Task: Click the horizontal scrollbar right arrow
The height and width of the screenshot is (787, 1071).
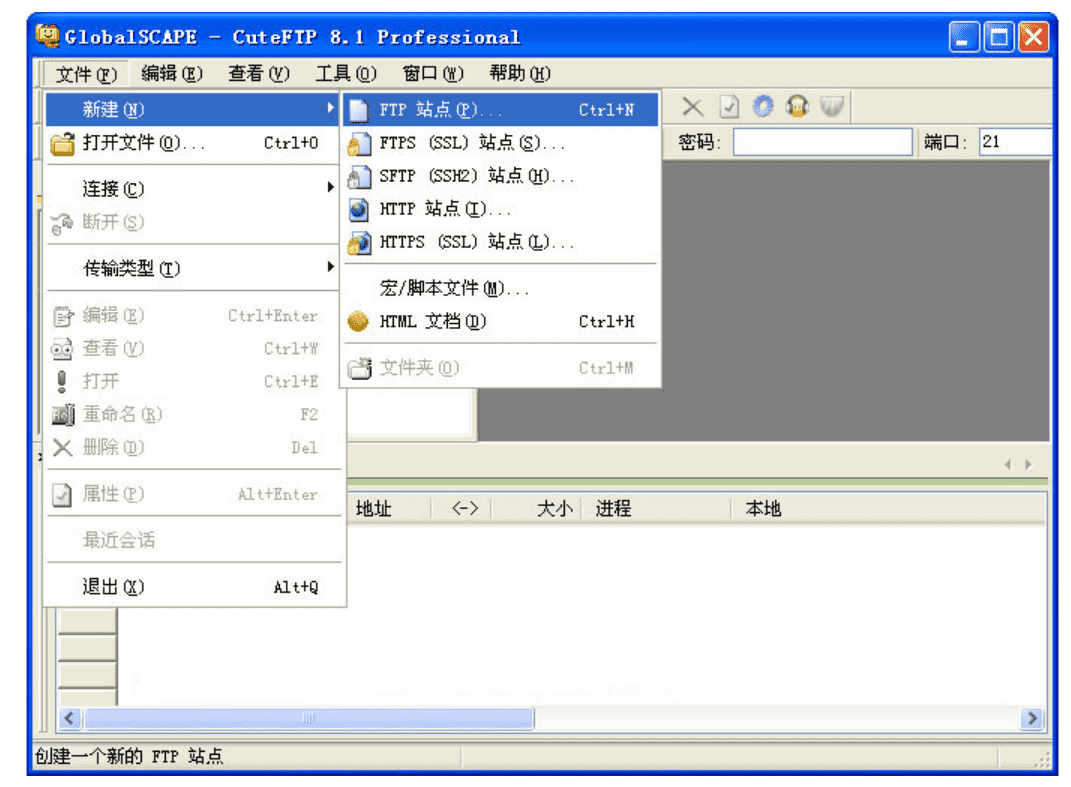Action: point(1032,718)
